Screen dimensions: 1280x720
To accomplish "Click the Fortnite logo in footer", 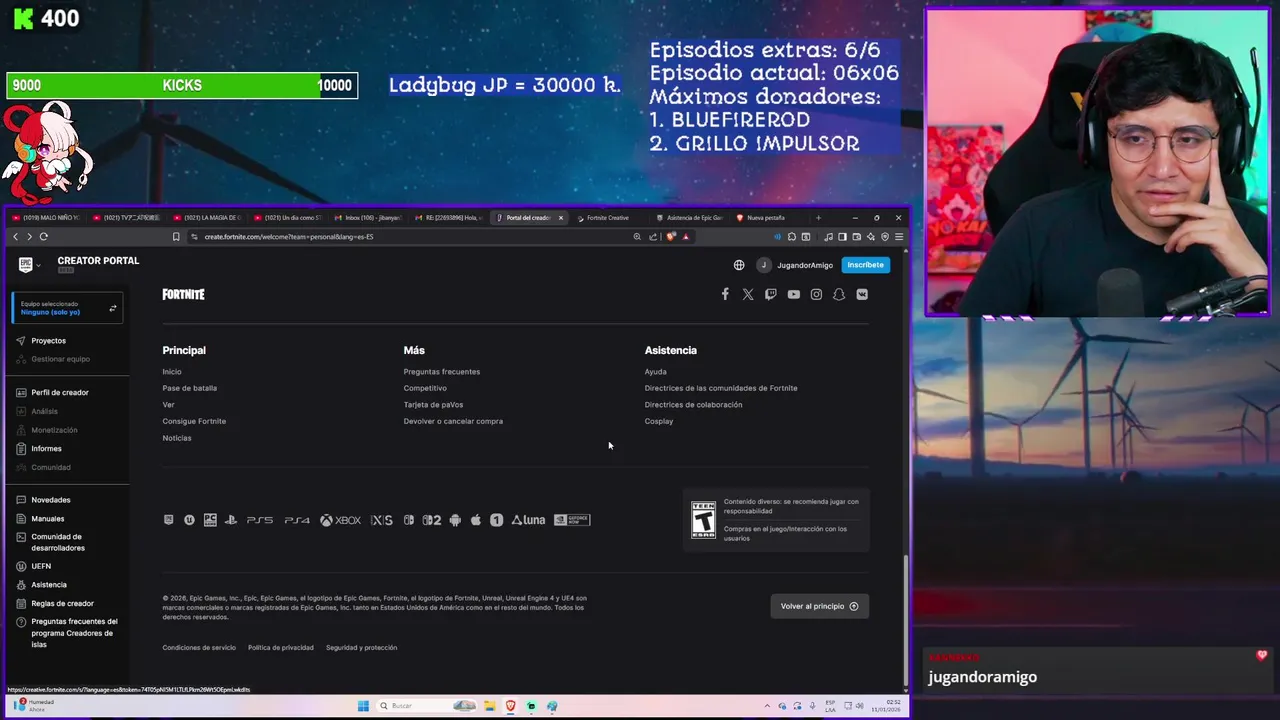I will click(x=183, y=294).
